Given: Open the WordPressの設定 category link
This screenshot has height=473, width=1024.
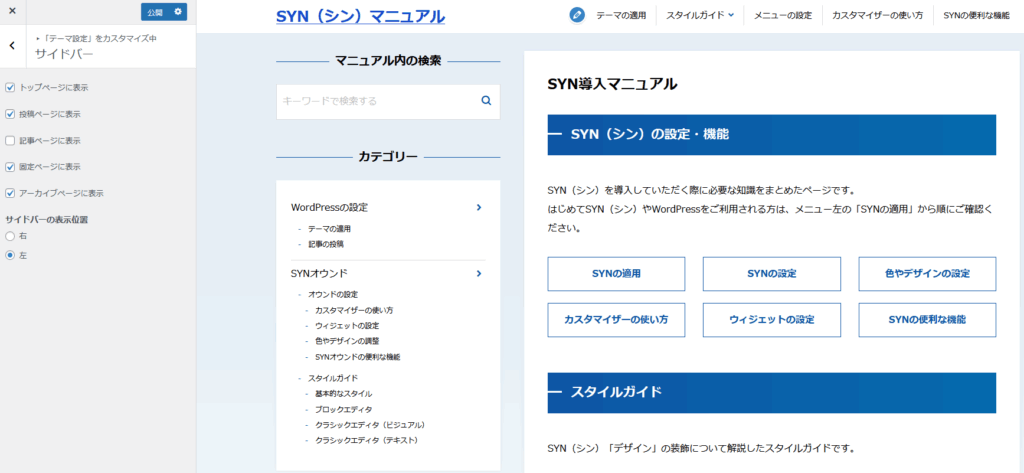Looking at the screenshot, I should pos(329,207).
